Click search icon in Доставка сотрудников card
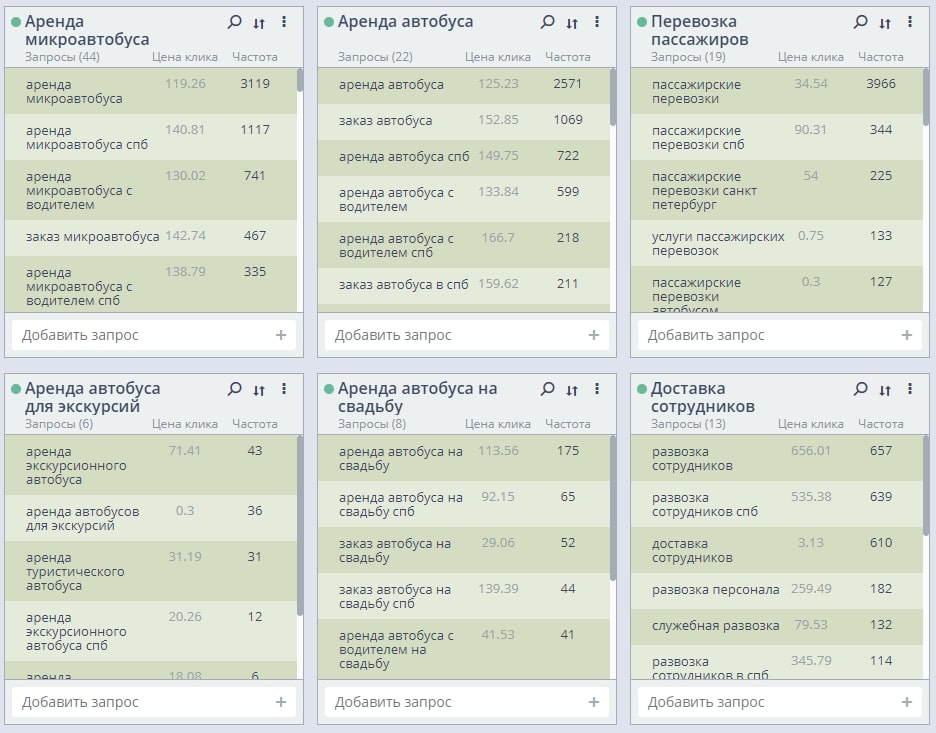Viewport: 936px width, 733px height. point(860,389)
